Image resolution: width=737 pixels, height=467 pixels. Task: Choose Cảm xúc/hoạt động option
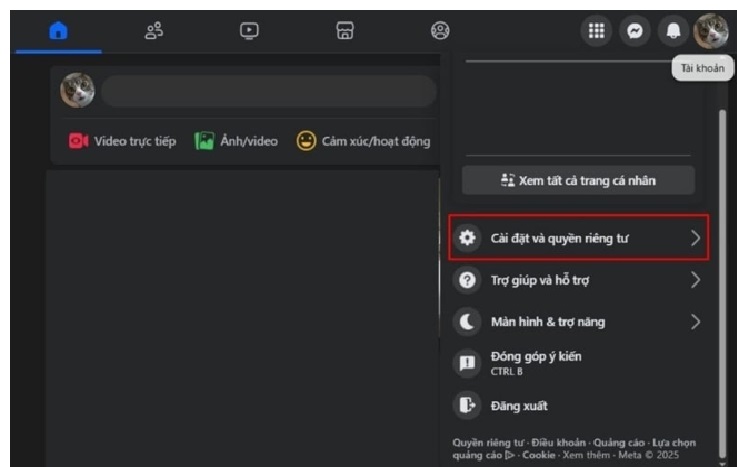click(364, 141)
